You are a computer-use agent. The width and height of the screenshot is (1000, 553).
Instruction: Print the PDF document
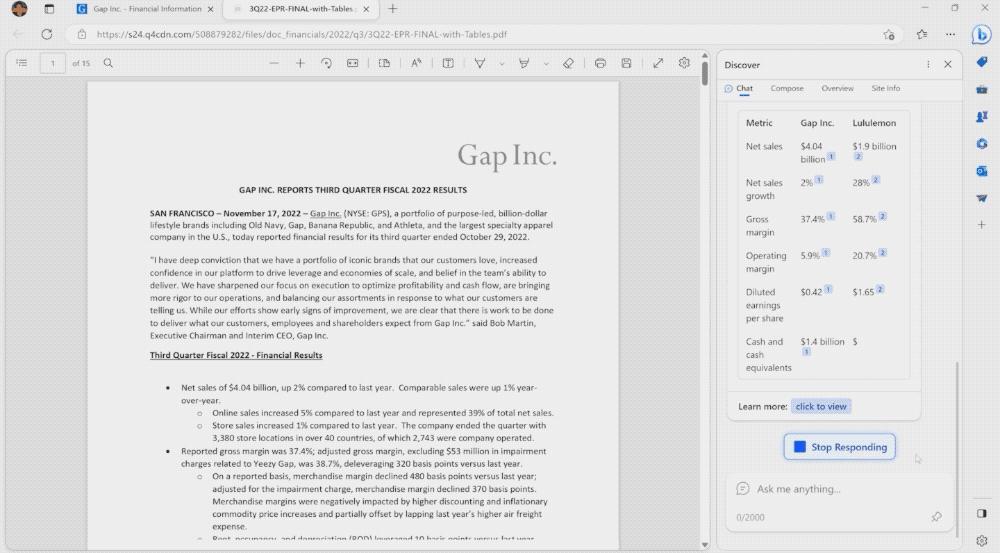point(600,63)
